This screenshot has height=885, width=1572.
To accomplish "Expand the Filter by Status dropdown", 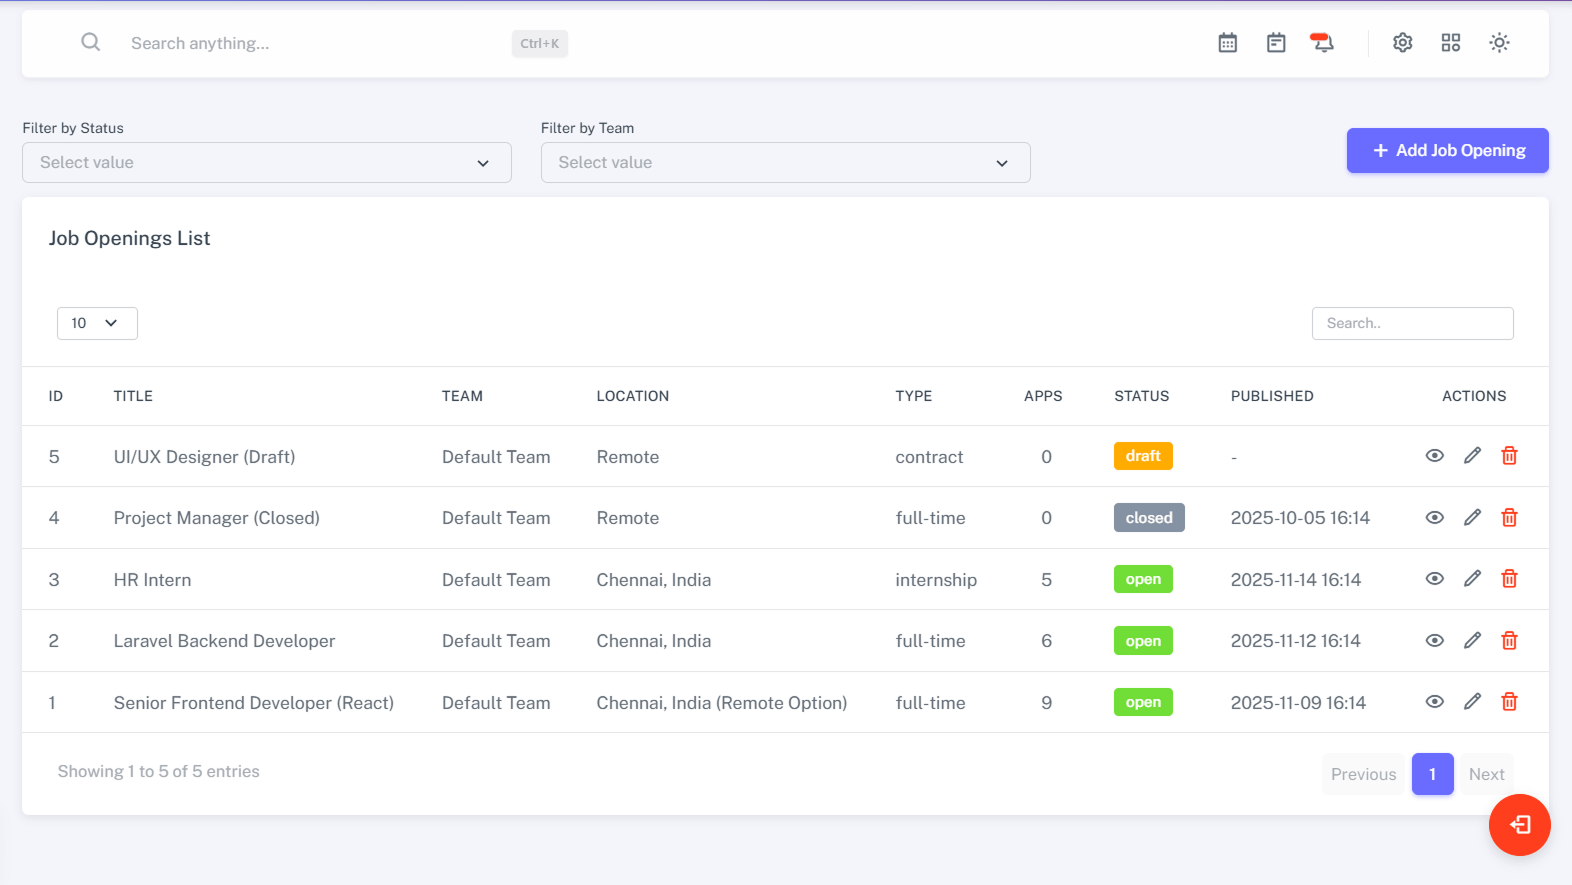I will pyautogui.click(x=267, y=163).
